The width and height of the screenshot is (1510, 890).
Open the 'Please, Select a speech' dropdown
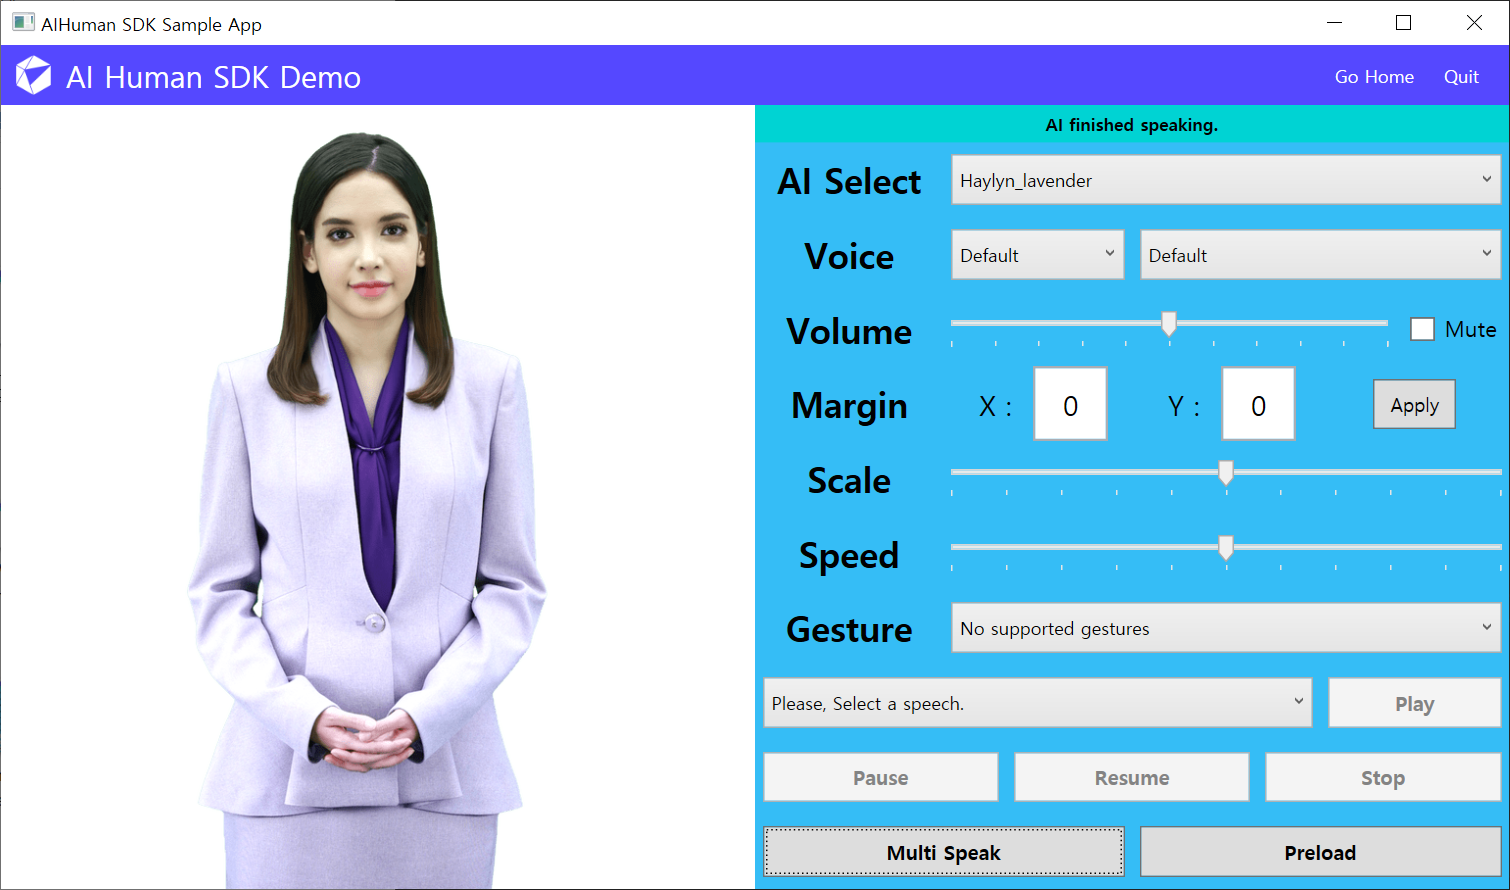coord(1038,703)
